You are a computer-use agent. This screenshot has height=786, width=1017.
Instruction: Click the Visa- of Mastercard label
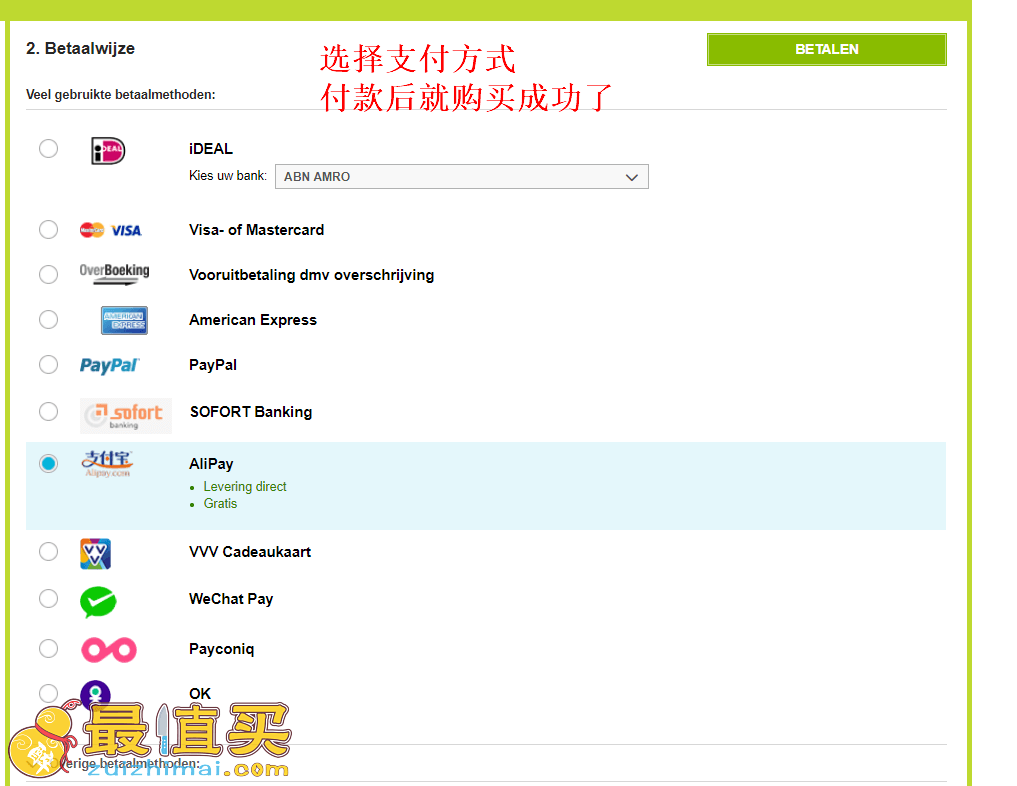click(256, 230)
